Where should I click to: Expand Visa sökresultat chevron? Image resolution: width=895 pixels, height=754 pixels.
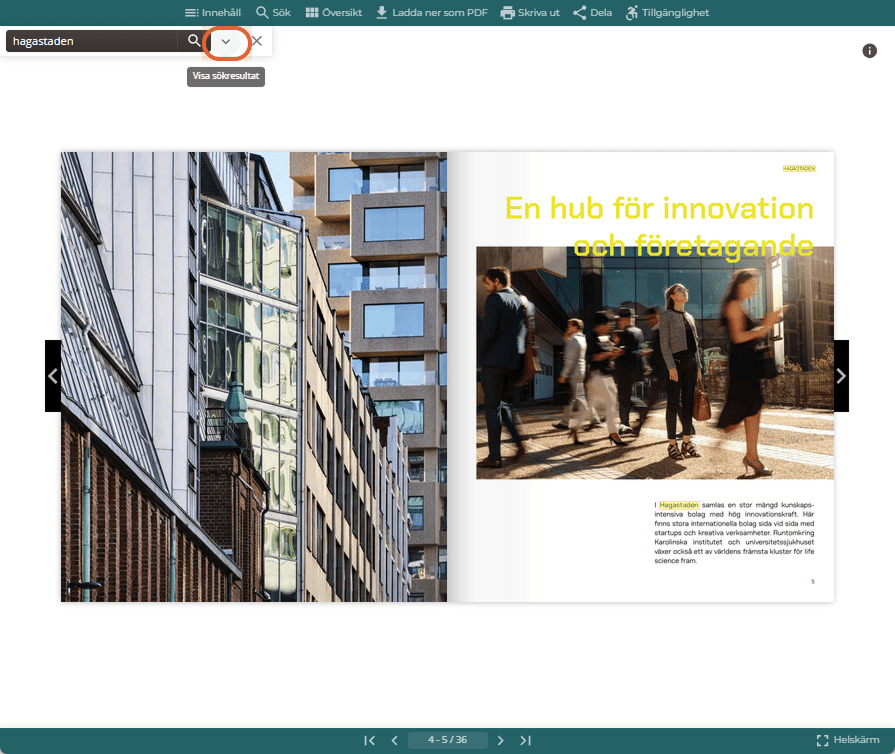click(226, 42)
